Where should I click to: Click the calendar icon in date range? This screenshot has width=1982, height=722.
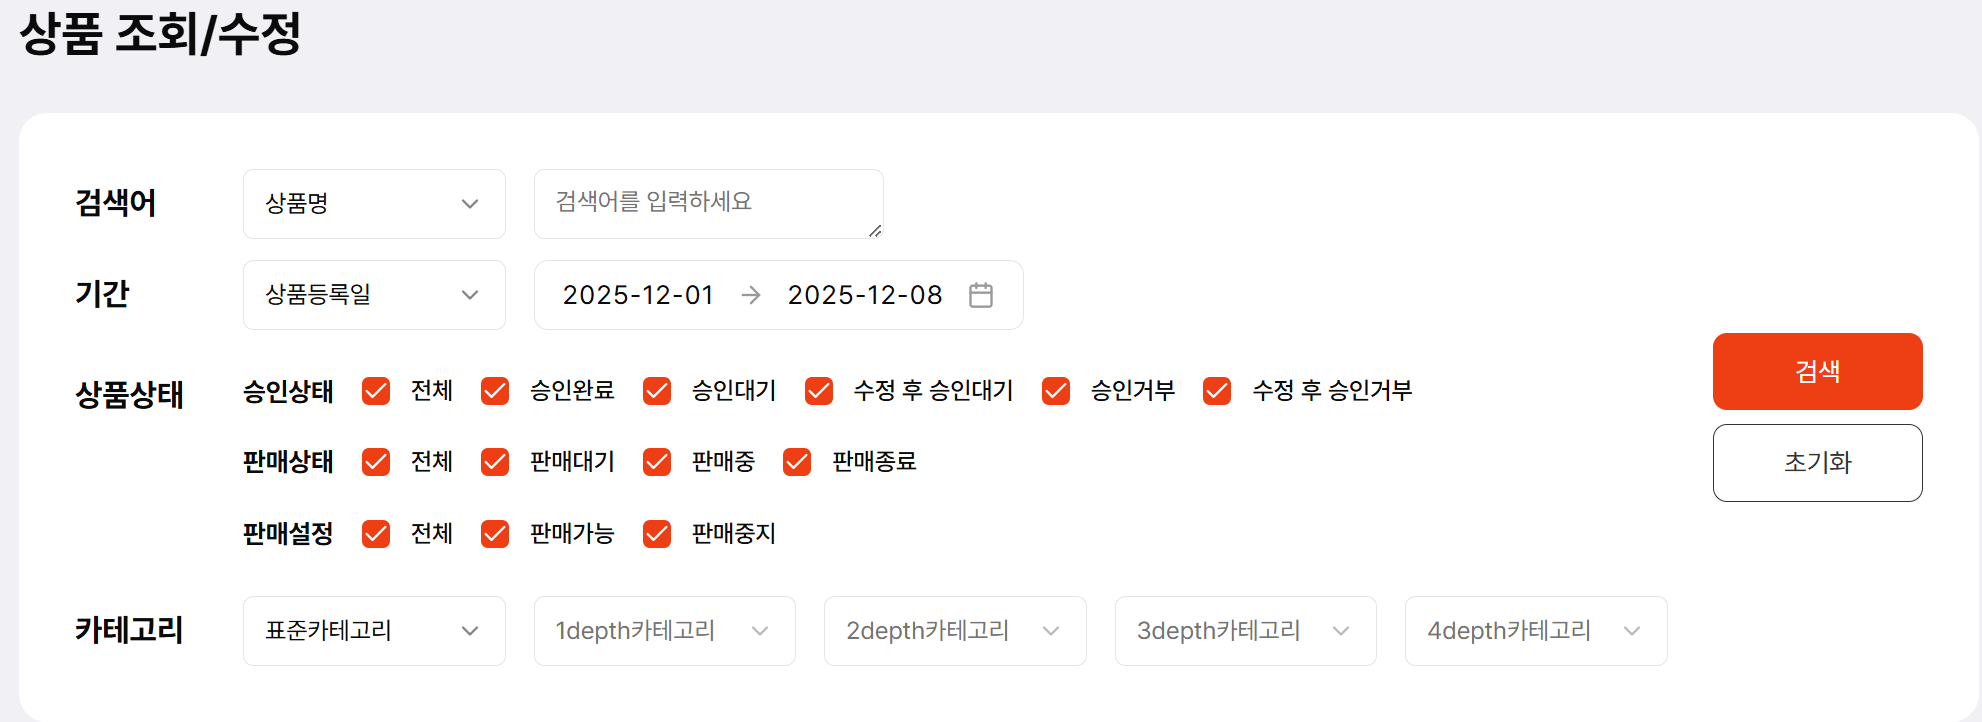[980, 295]
